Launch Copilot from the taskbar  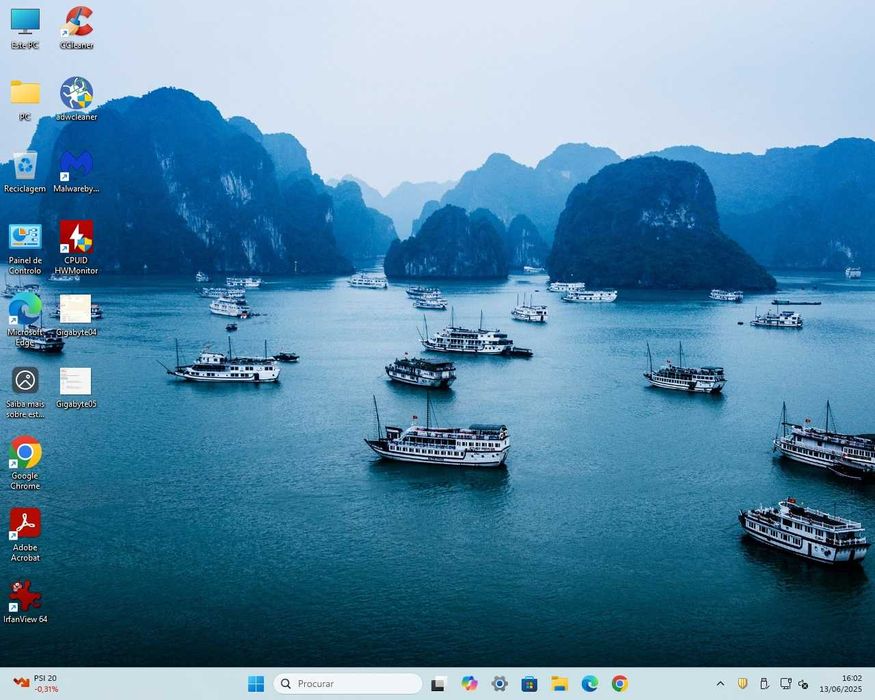[469, 683]
